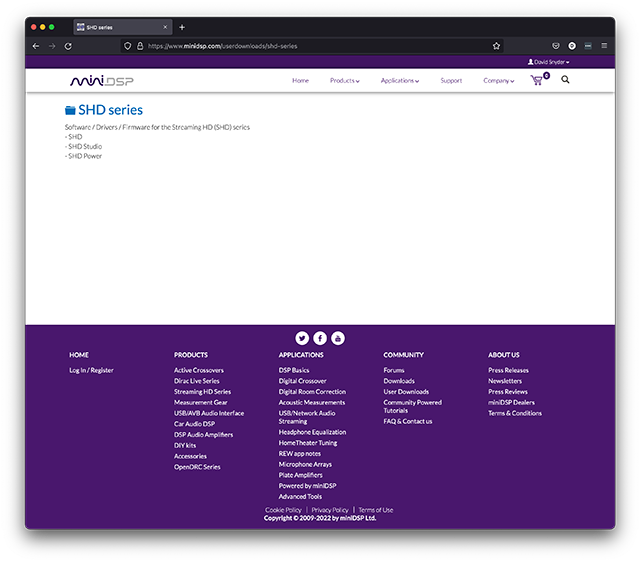Open Measurement Gear footer link
640x562 pixels.
[201, 402]
